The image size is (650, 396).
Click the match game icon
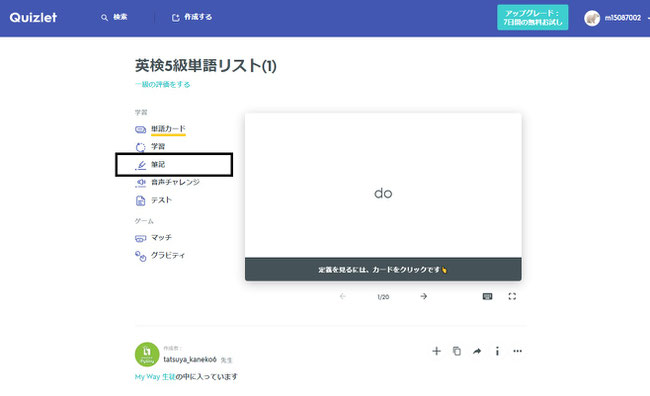[x=141, y=238]
